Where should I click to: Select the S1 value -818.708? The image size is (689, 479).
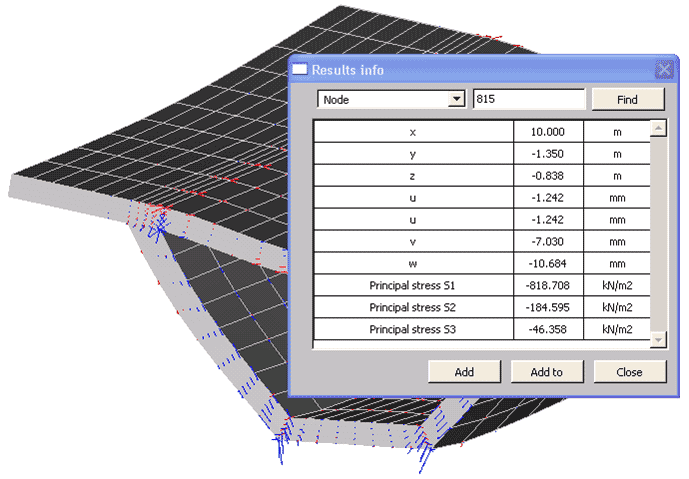click(x=548, y=286)
